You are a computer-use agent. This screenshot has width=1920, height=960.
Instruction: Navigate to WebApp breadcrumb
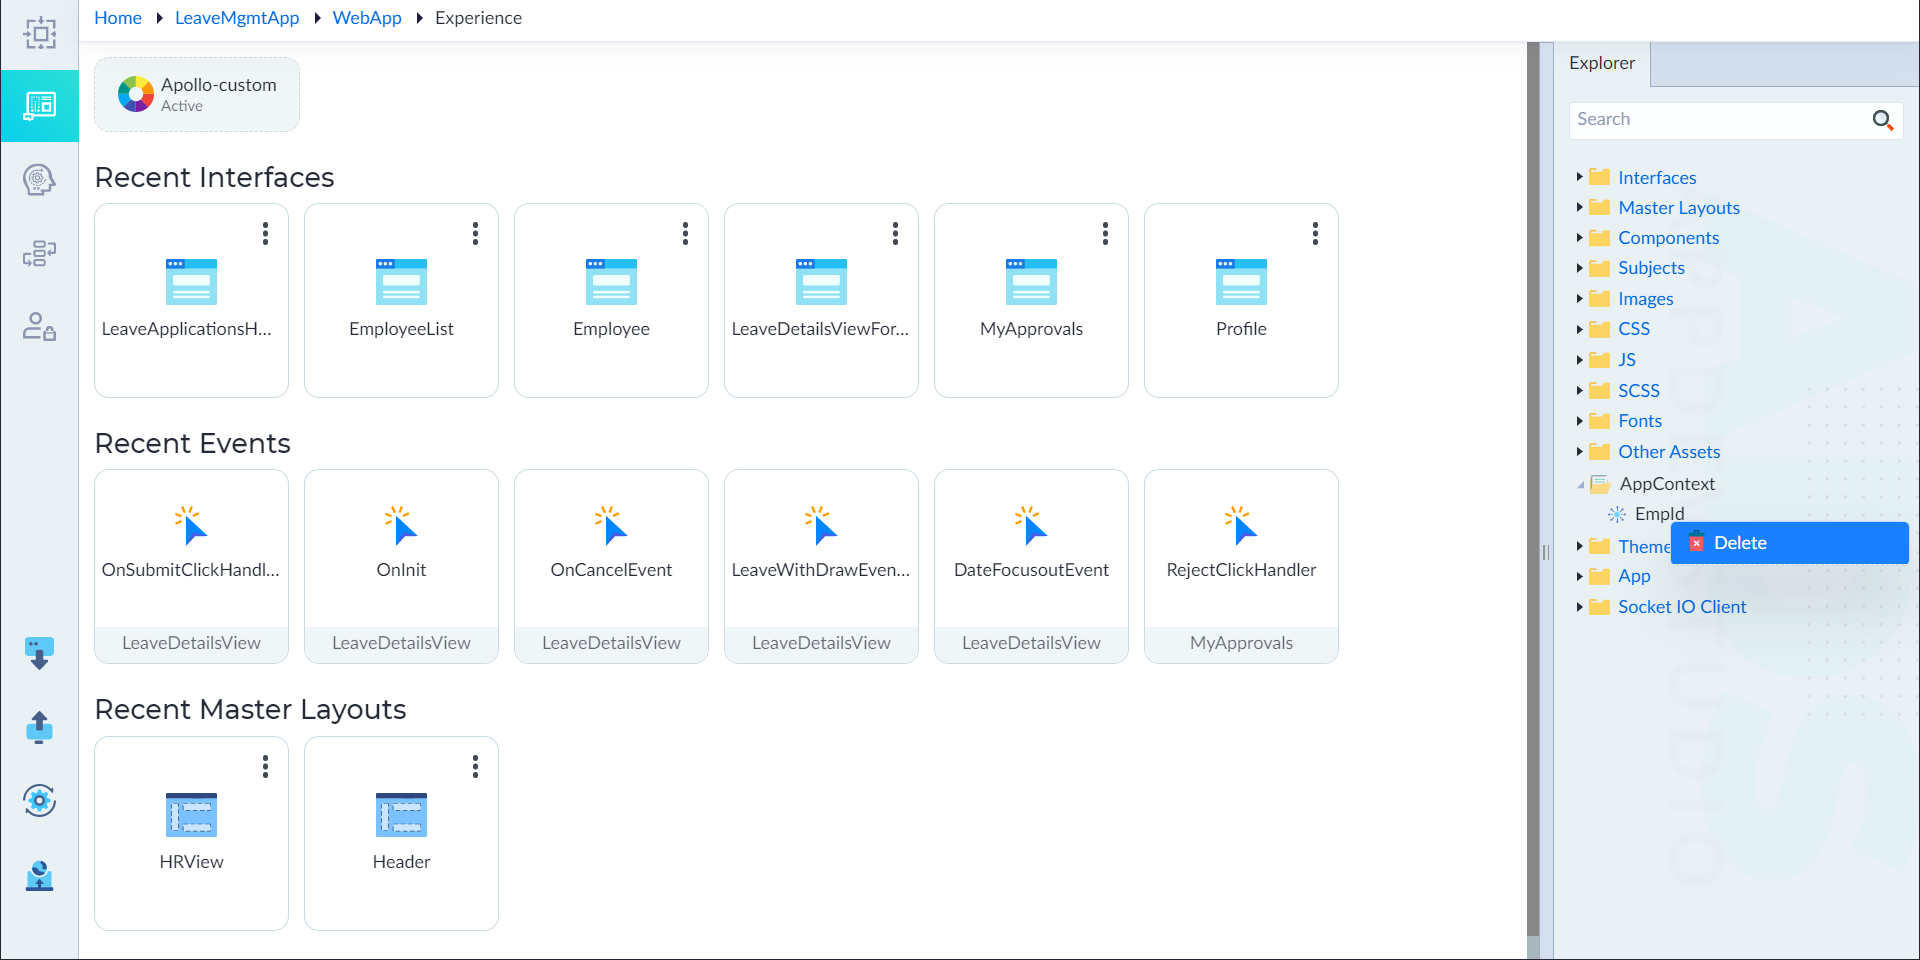(x=367, y=18)
